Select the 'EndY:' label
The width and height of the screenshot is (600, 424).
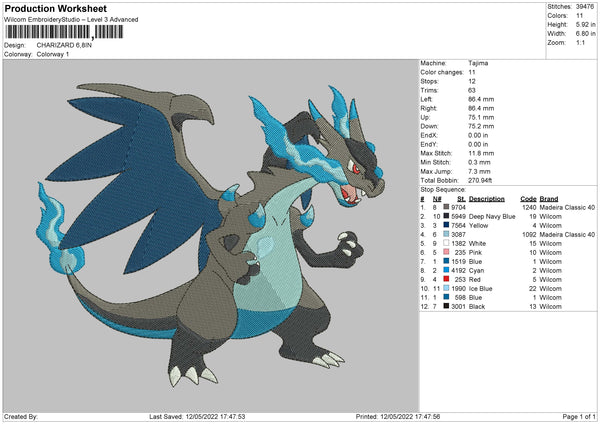[x=429, y=144]
